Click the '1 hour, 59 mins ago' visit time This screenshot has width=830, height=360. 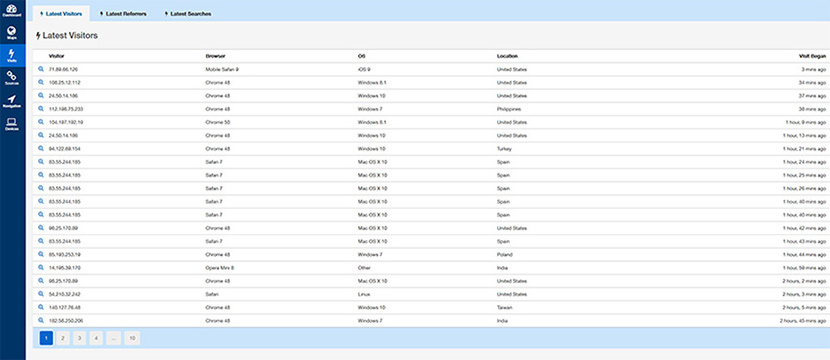(x=804, y=268)
